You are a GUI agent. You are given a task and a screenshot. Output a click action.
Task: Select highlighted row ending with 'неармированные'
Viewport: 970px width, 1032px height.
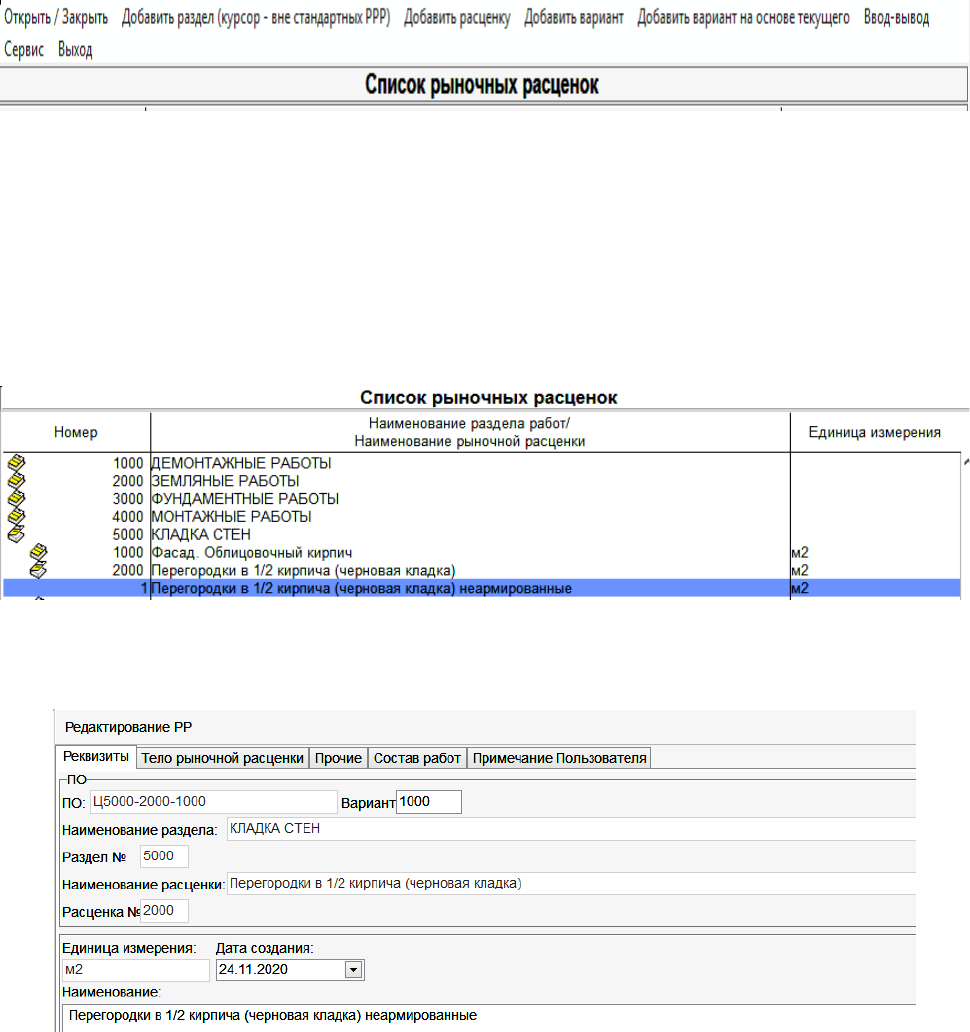click(x=482, y=588)
